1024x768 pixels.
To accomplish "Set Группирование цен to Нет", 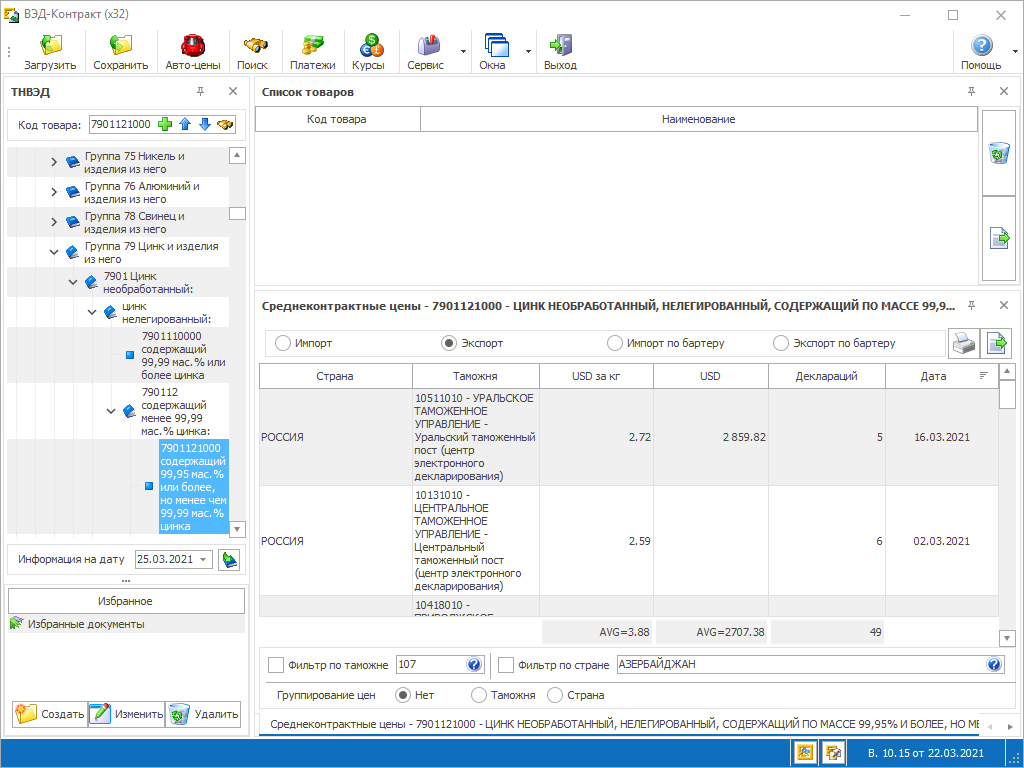I will click(x=403, y=696).
